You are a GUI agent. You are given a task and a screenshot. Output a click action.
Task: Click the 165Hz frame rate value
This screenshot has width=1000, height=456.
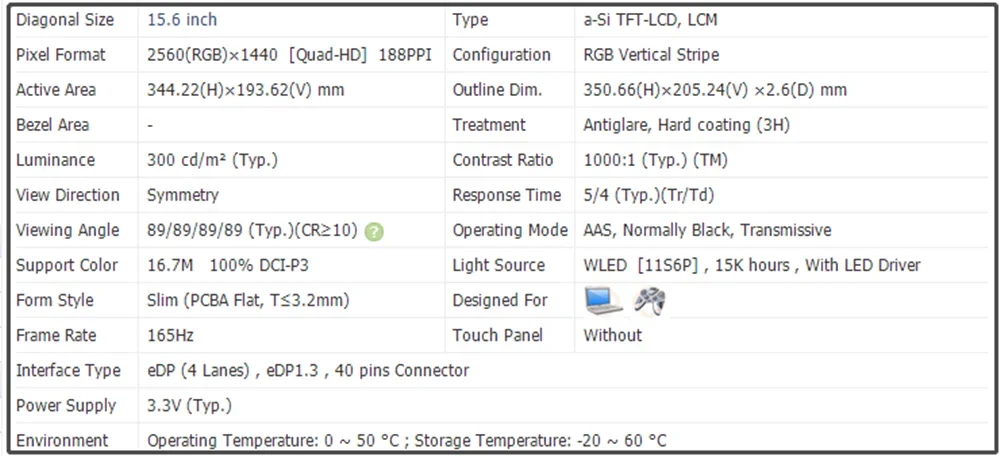tap(170, 335)
